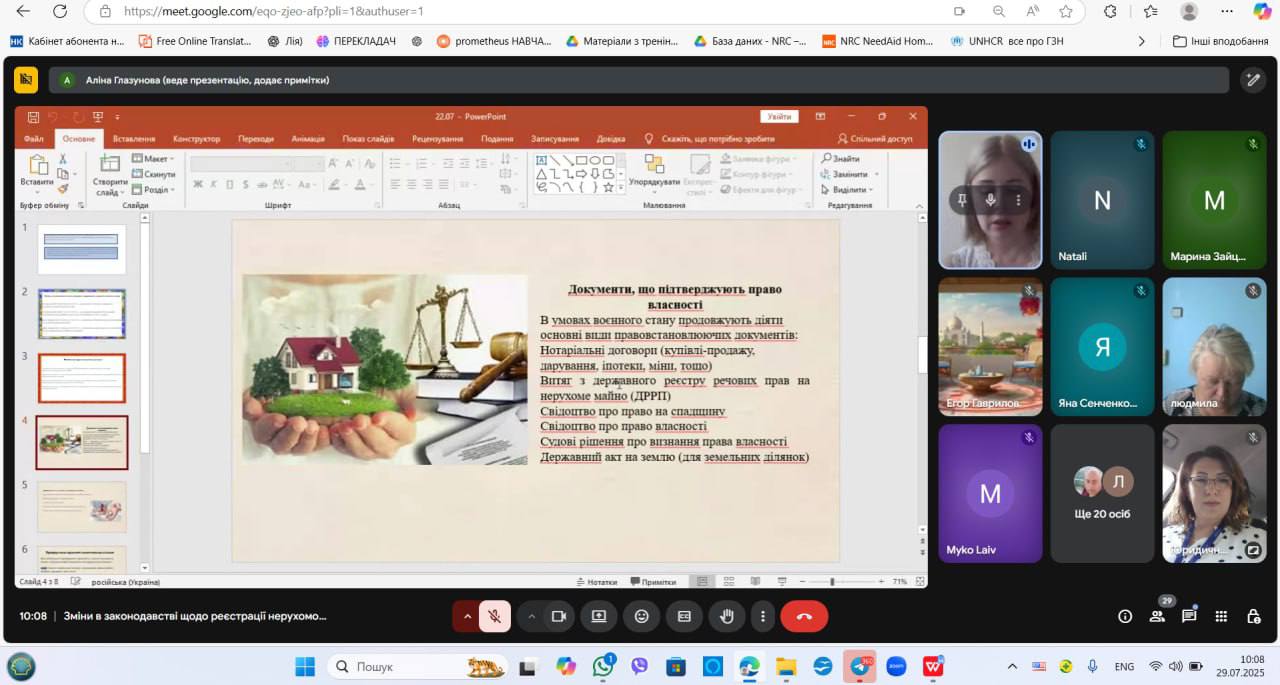Screen dimensions: 1280x685
Task: Open the share screen (Present now) control
Action: tap(599, 616)
